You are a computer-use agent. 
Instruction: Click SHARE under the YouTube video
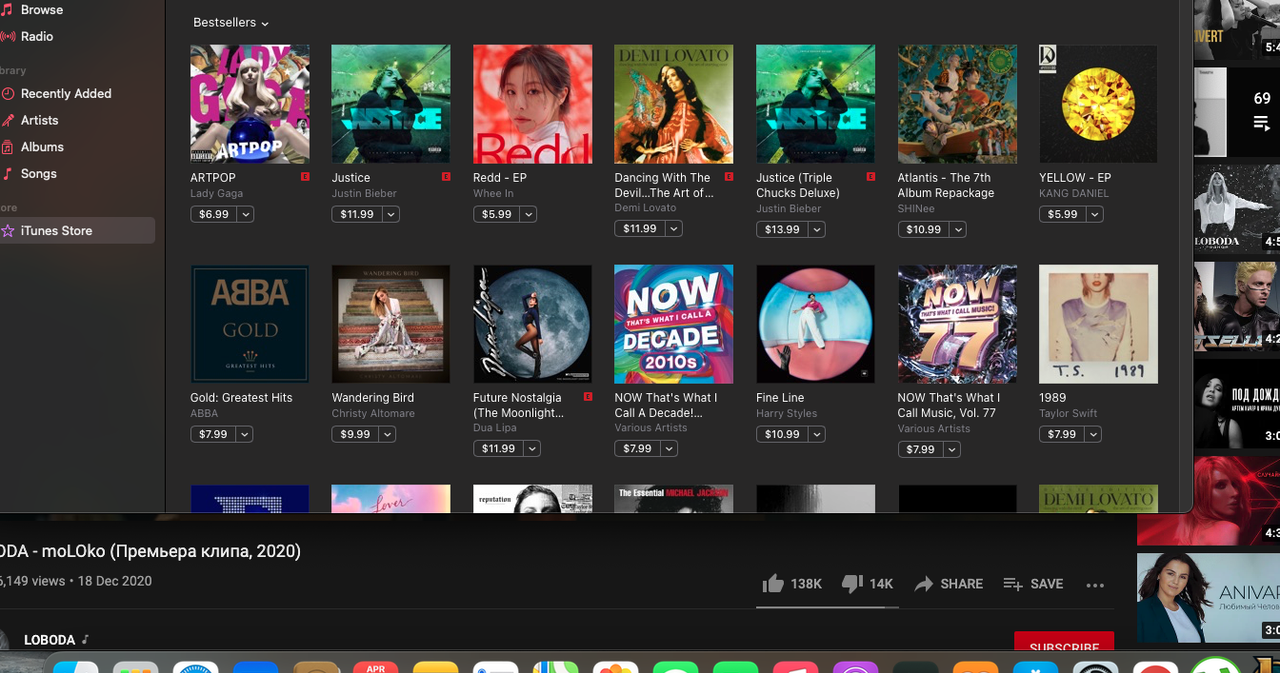[949, 584]
